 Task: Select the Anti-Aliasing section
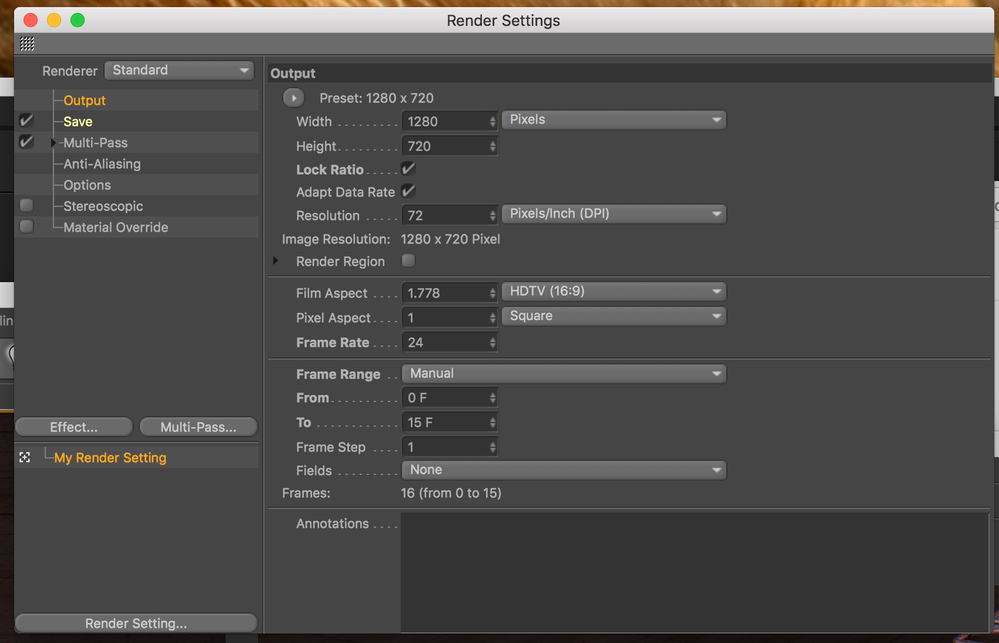tap(102, 164)
